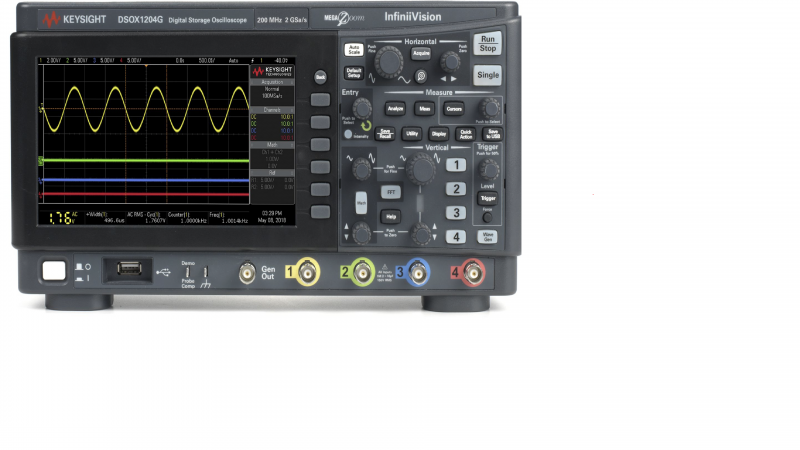Click the softkey beside the Normal 100MSa/s readout
This screenshot has width=800, height=450.
click(320, 99)
